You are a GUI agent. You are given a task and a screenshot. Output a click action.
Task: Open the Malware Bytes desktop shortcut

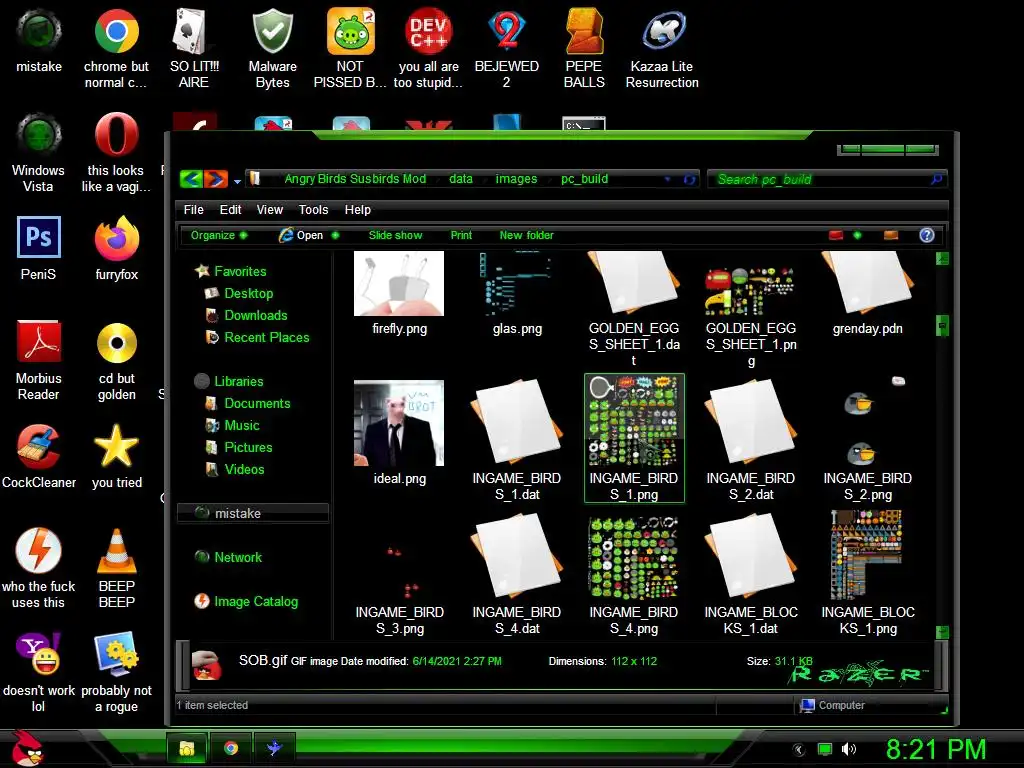pos(272,47)
